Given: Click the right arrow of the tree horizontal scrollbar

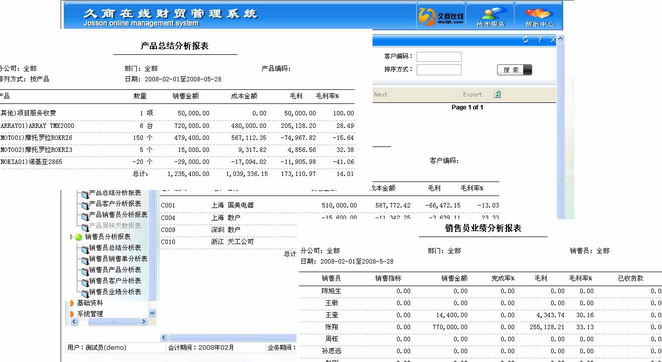Looking at the screenshot, I should pos(144,322).
